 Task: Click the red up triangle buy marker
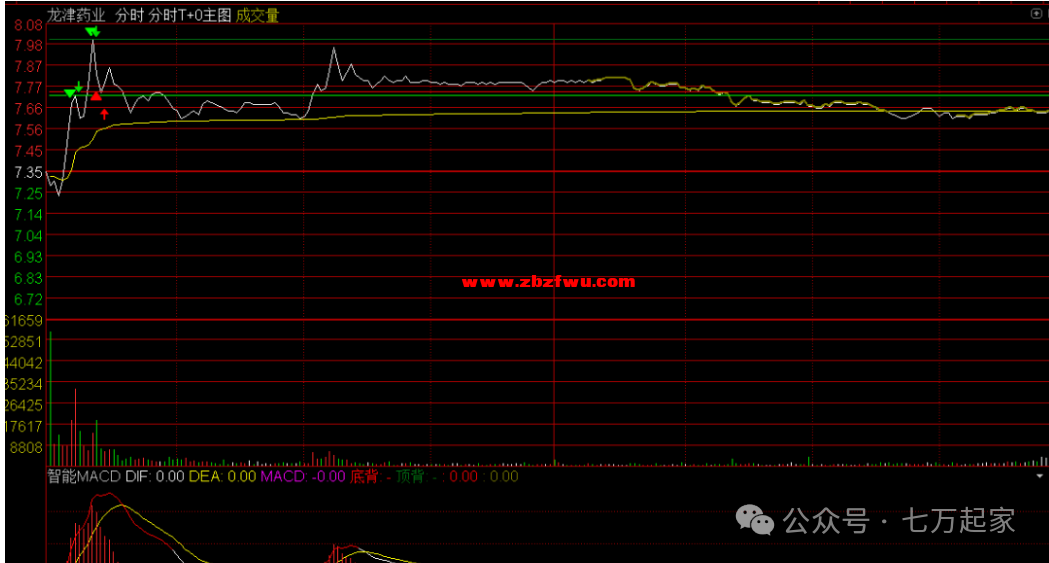point(96,96)
